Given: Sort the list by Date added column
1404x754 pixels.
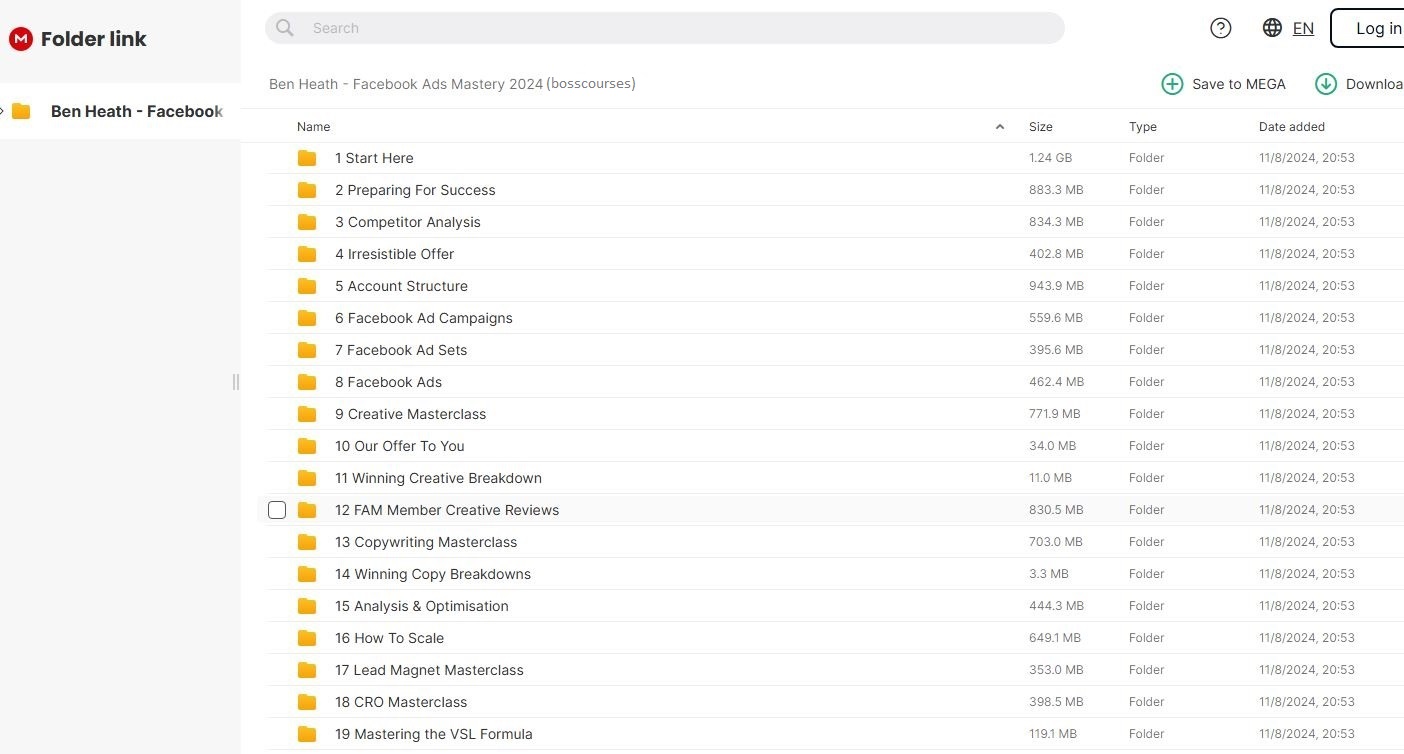Looking at the screenshot, I should tap(1291, 127).
